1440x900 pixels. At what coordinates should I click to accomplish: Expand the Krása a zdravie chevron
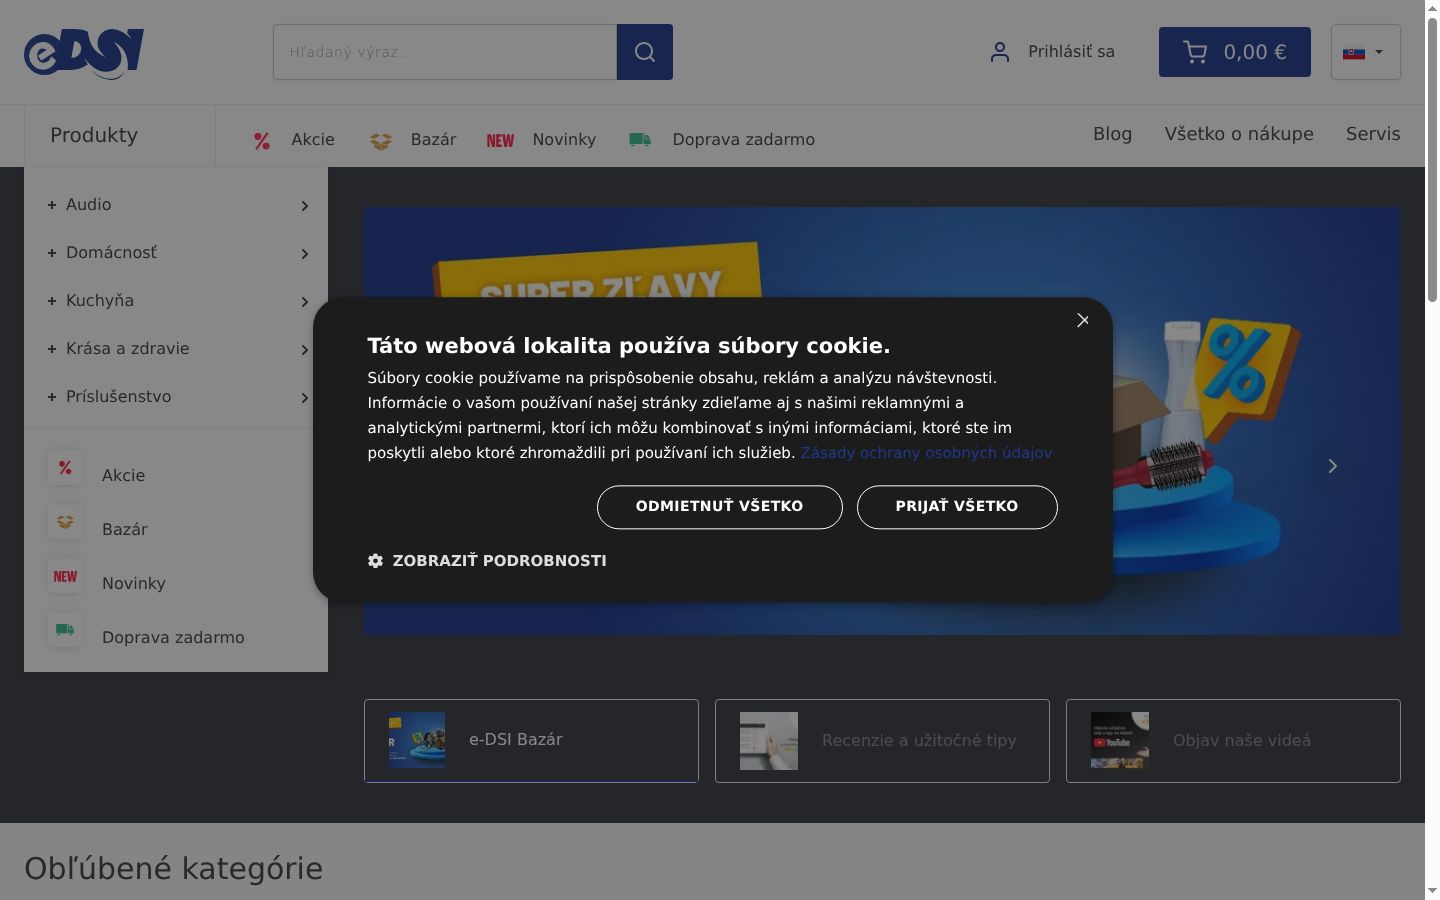click(305, 350)
